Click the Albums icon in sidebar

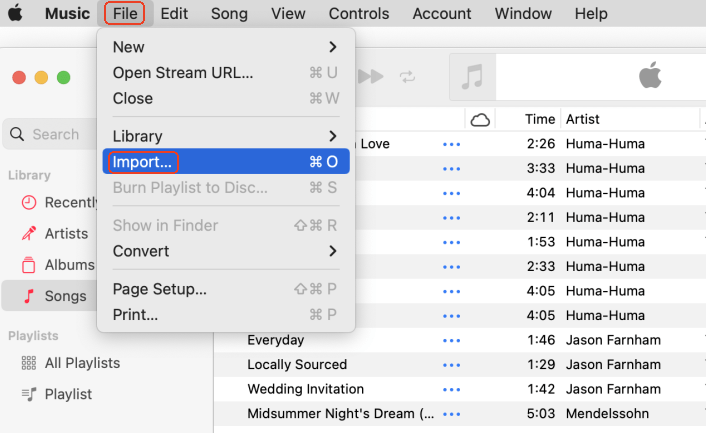pos(29,265)
